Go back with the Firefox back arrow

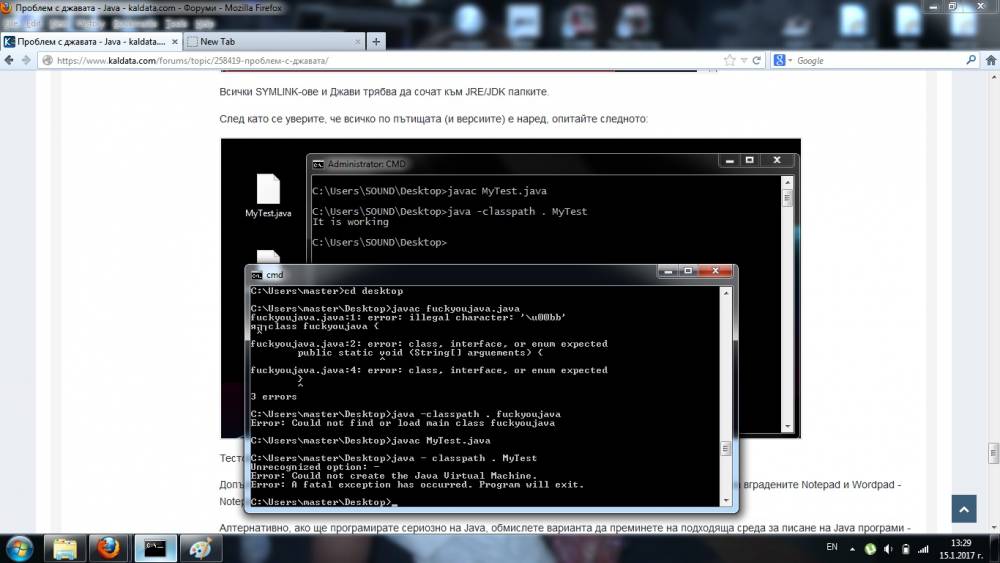point(9,60)
